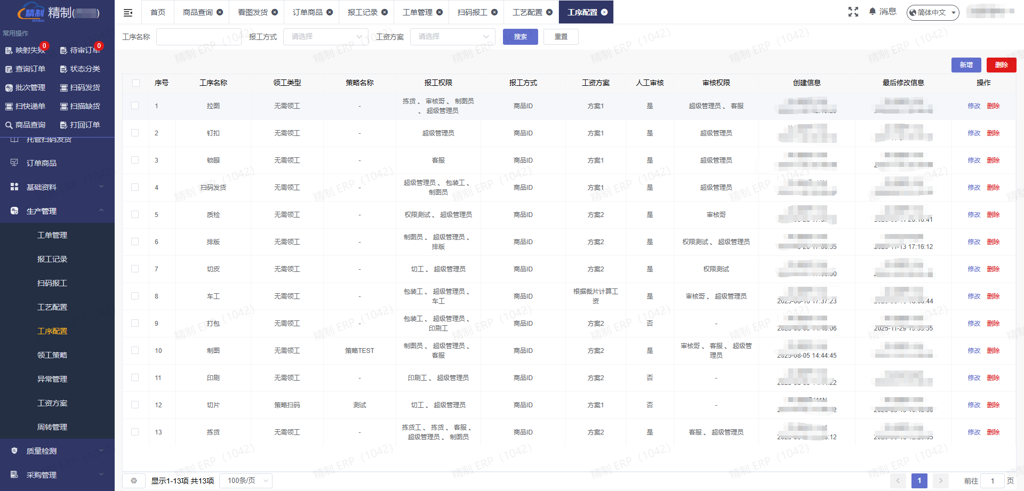Open the 扫码发货 quick shortcut in sidebar
Screen dimensions: 1024x491
click(x=80, y=87)
